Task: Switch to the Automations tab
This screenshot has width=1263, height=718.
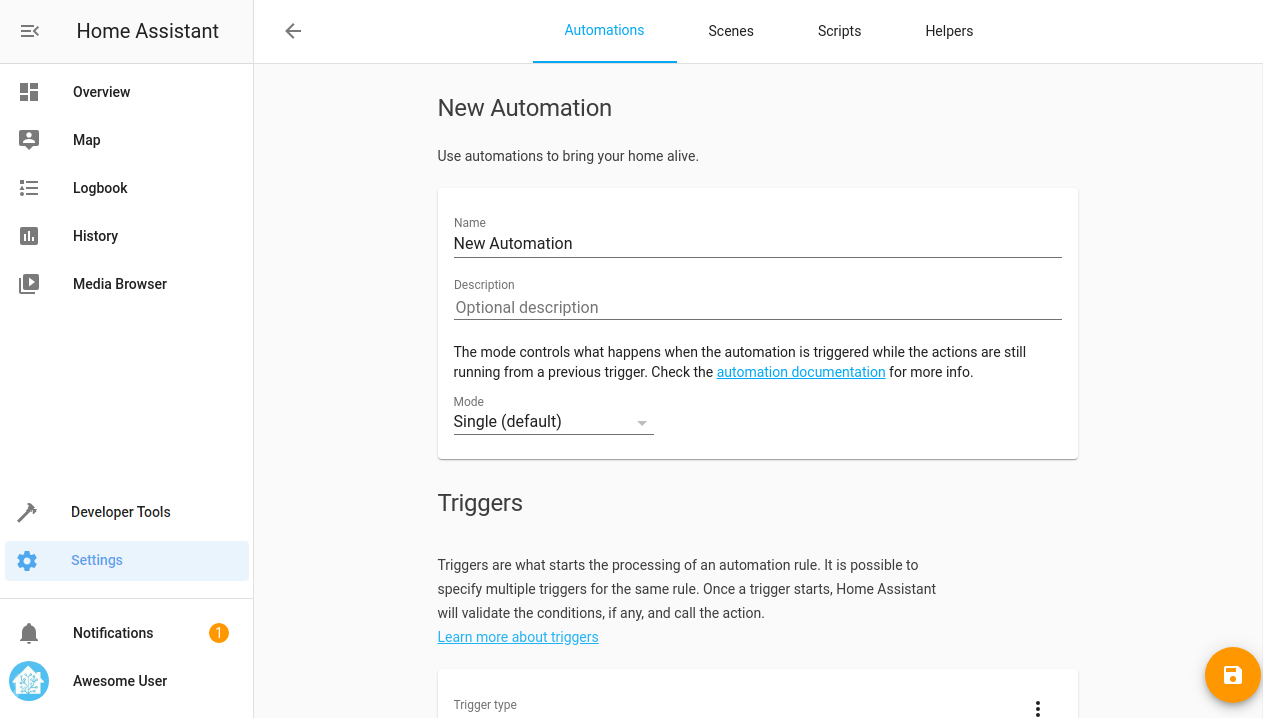Action: click(604, 31)
